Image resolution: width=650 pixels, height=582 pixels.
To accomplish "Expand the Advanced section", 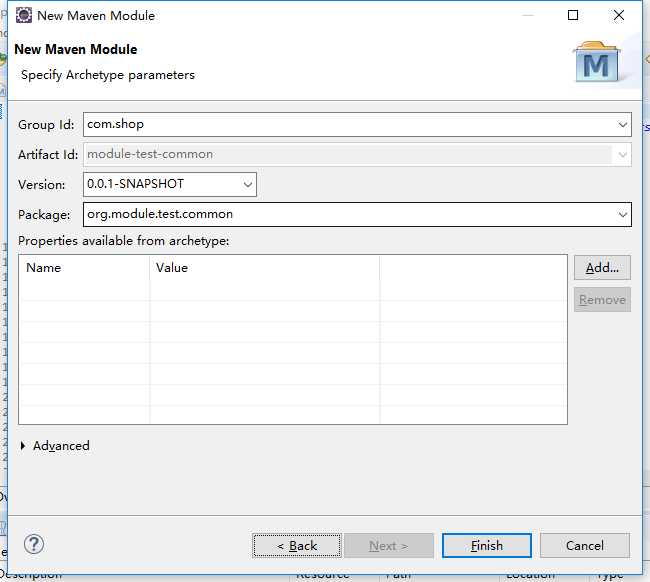I will coord(55,446).
